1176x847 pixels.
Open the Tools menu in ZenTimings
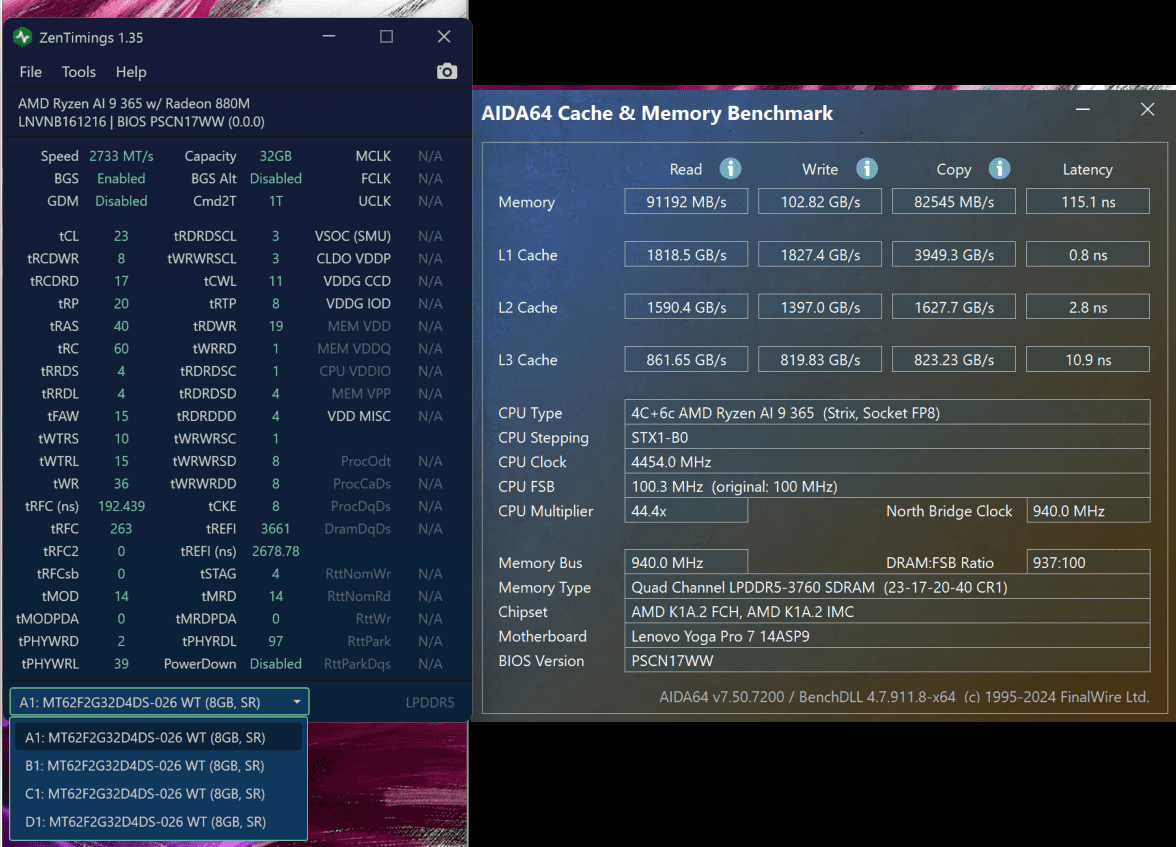click(78, 72)
